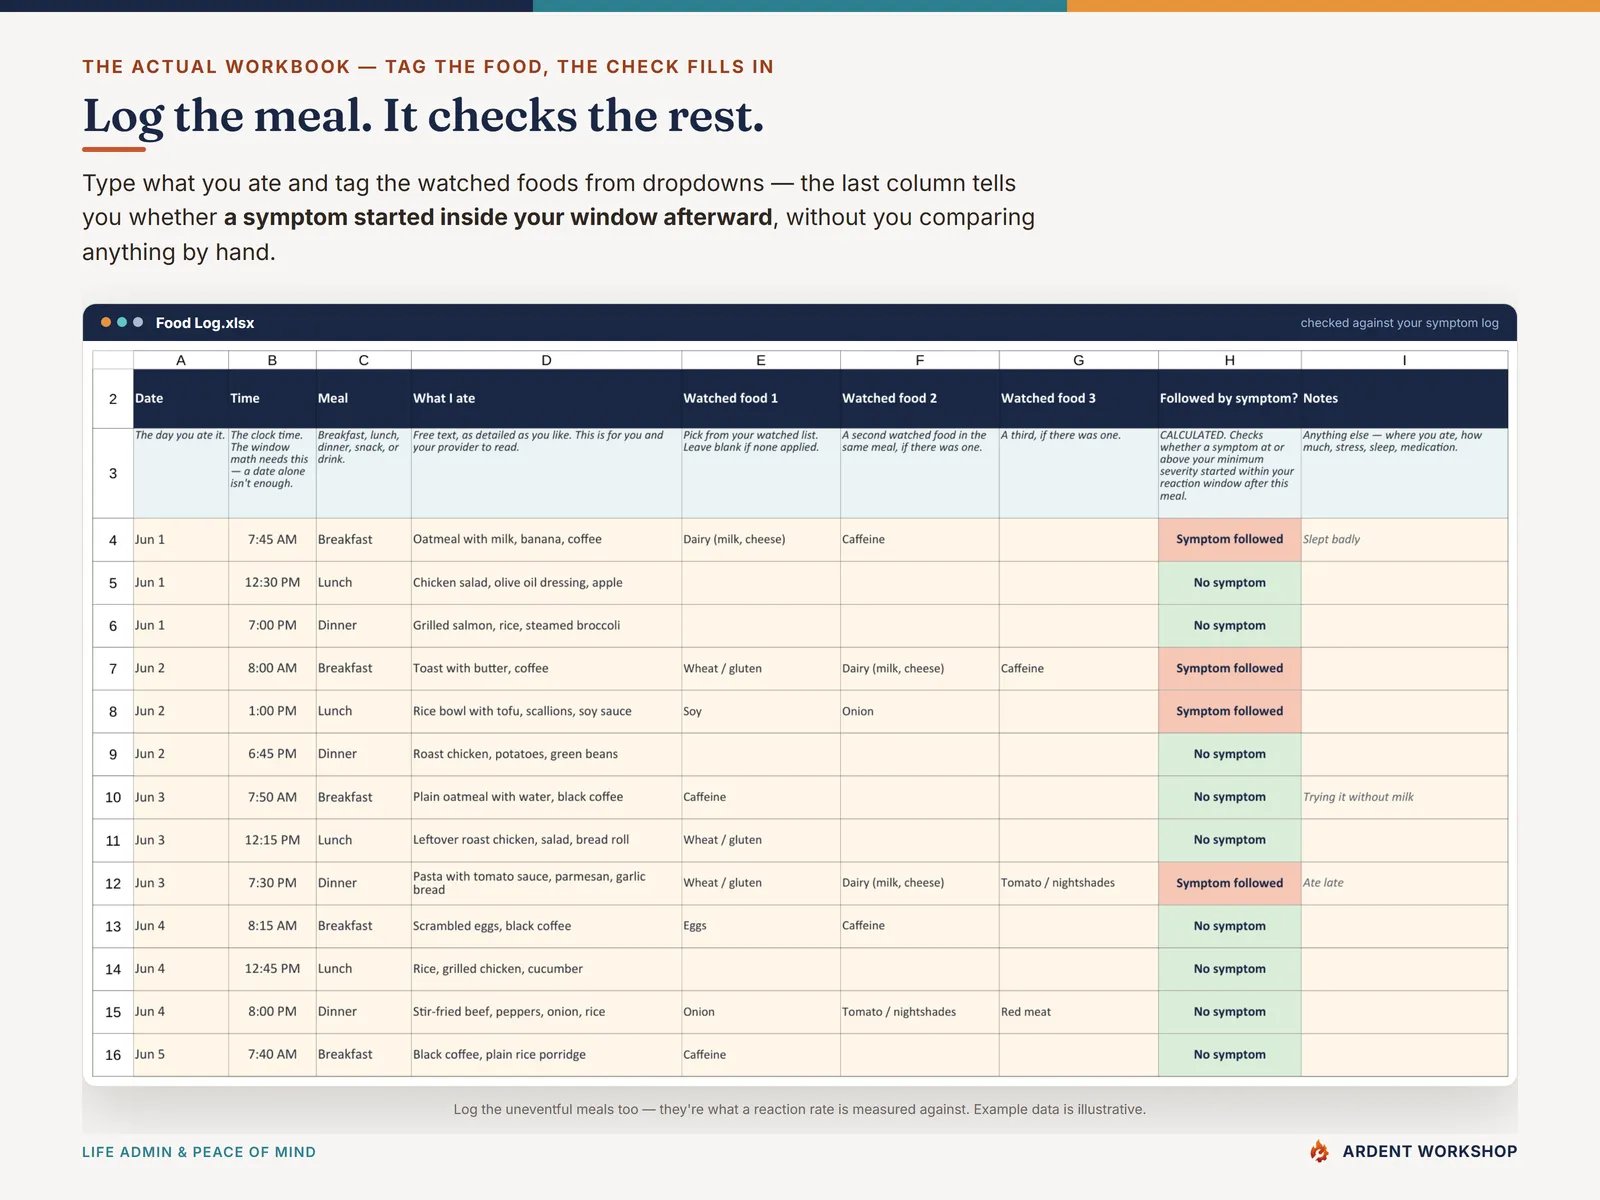Select column A header
Screen dimensions: 1600x1200
[x=181, y=360]
